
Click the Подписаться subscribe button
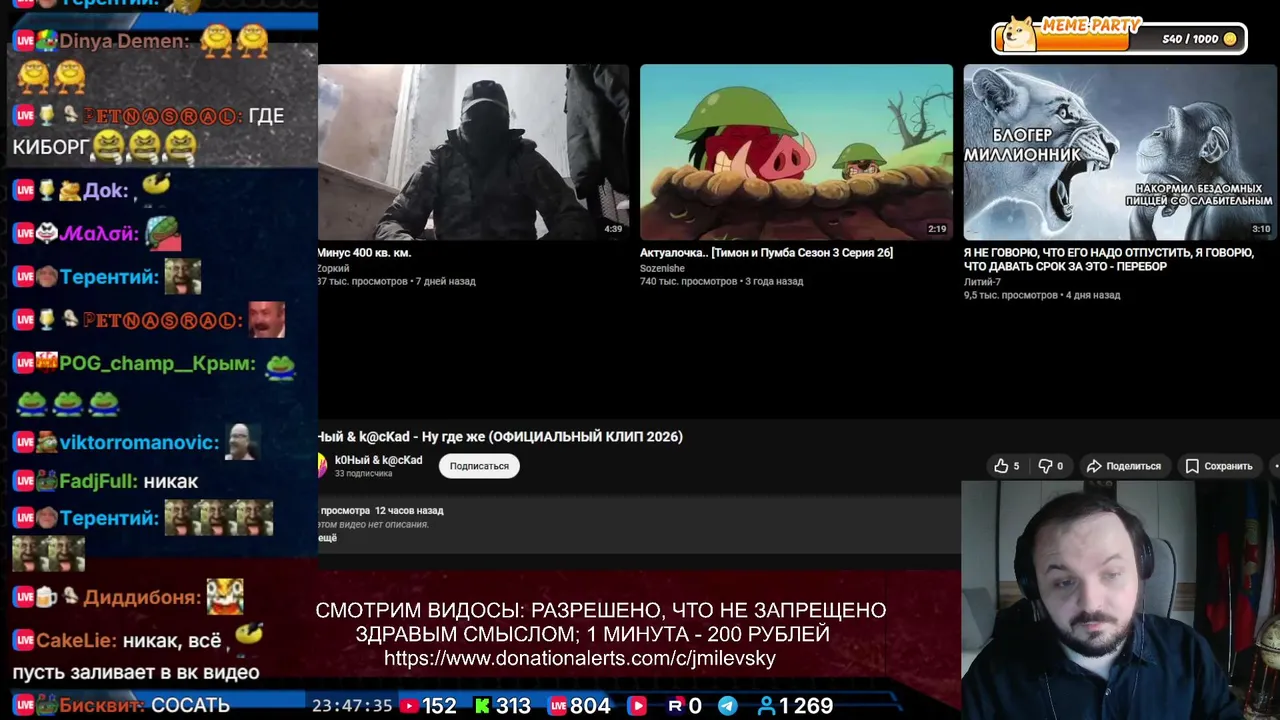click(479, 466)
